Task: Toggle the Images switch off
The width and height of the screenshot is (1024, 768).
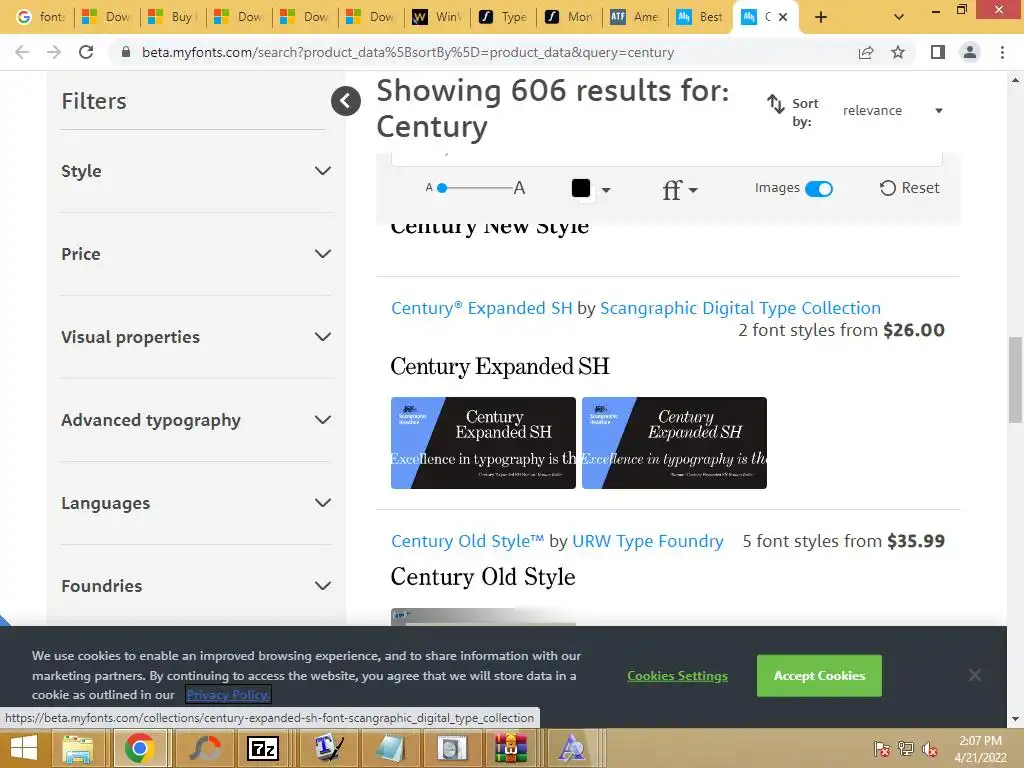Action: (819, 189)
